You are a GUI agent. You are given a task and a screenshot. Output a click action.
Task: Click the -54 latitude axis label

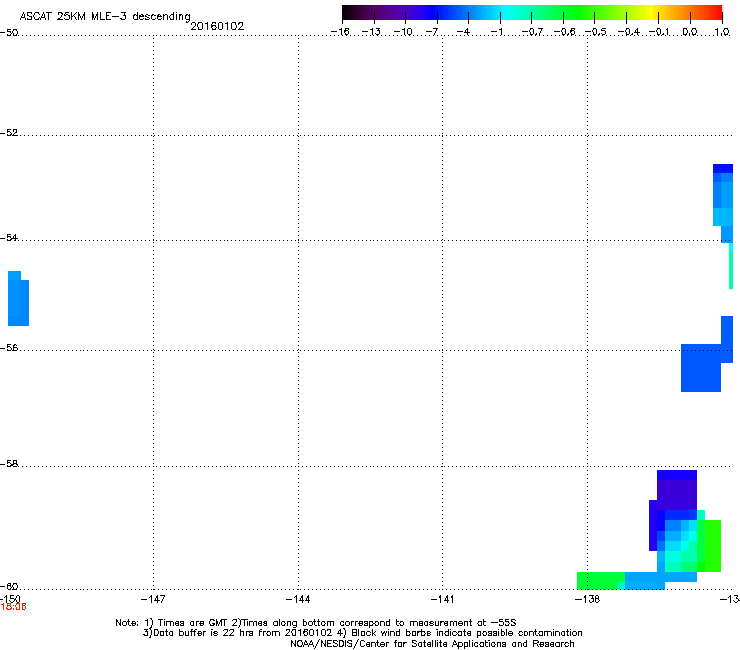point(9,237)
